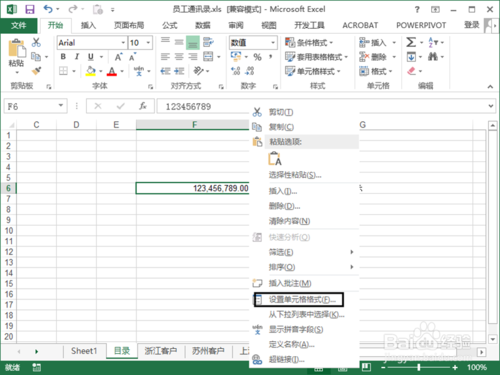Increase decimal places
Viewport: 500px width, 375px height.
pos(236,71)
